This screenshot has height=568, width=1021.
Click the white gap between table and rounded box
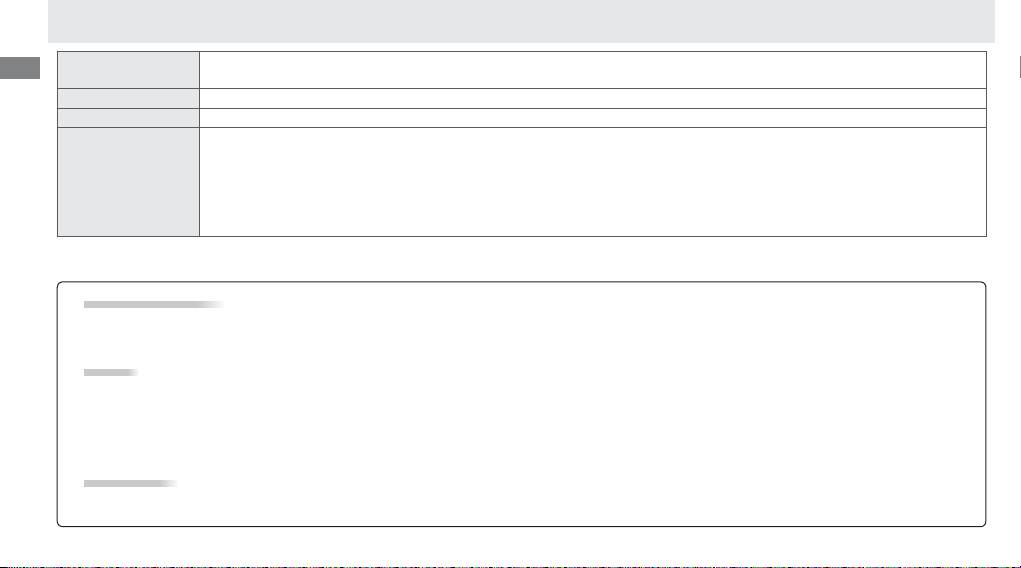521,259
